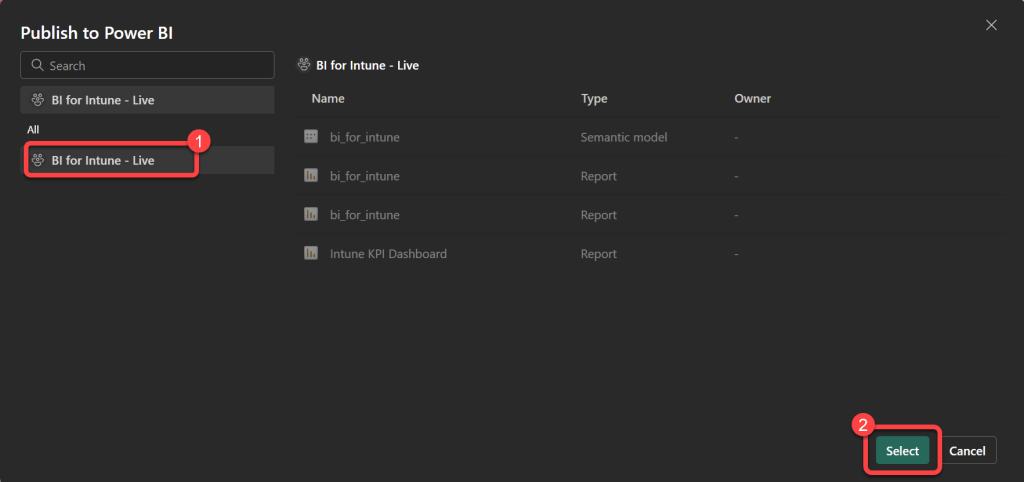The width and height of the screenshot is (1024, 482).
Task: Click the first bi_for_intune report icon
Action: (311, 176)
